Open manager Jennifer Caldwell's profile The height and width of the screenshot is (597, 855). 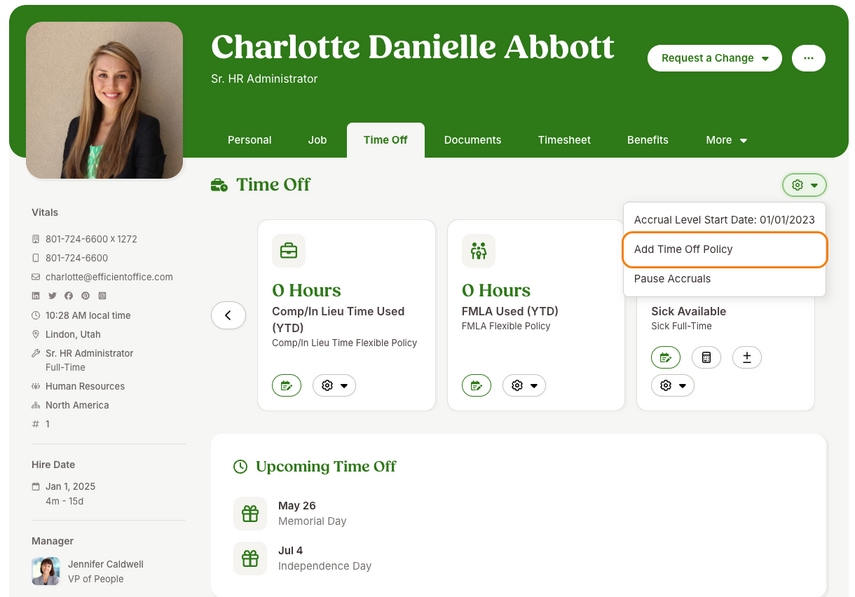click(106, 564)
